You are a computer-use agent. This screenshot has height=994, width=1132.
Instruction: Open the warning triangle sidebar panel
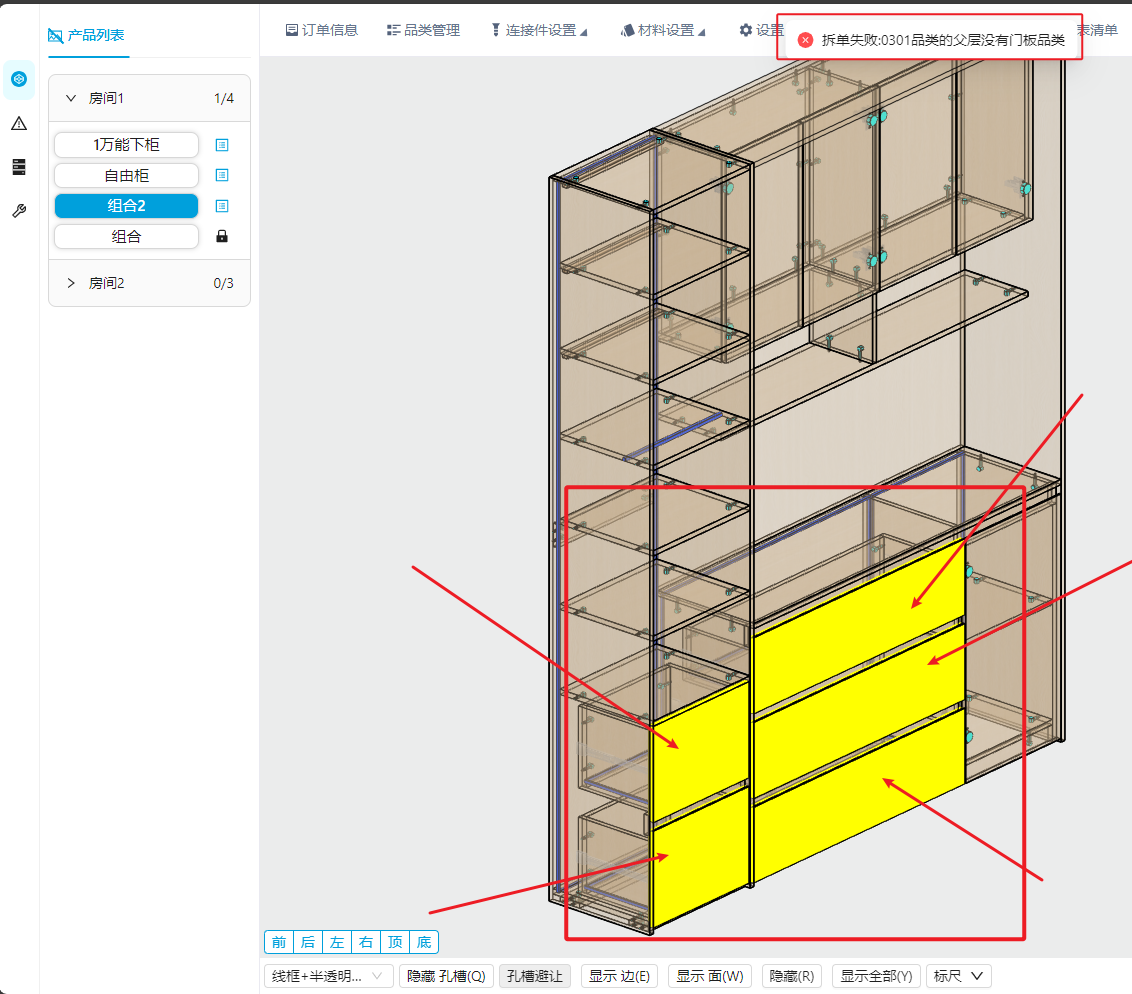(x=19, y=124)
